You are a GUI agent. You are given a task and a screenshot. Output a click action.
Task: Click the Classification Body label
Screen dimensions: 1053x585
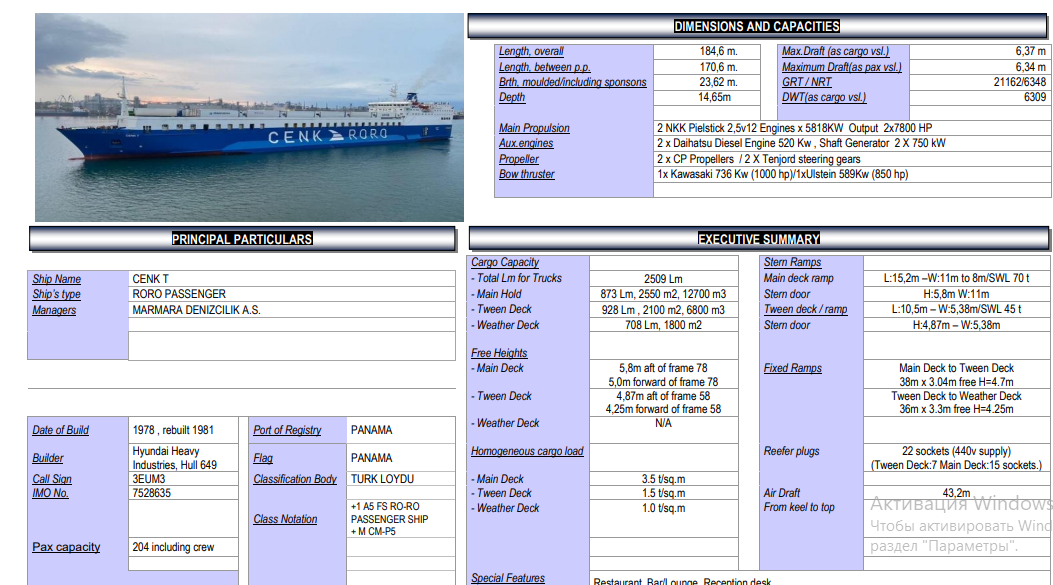(x=295, y=479)
